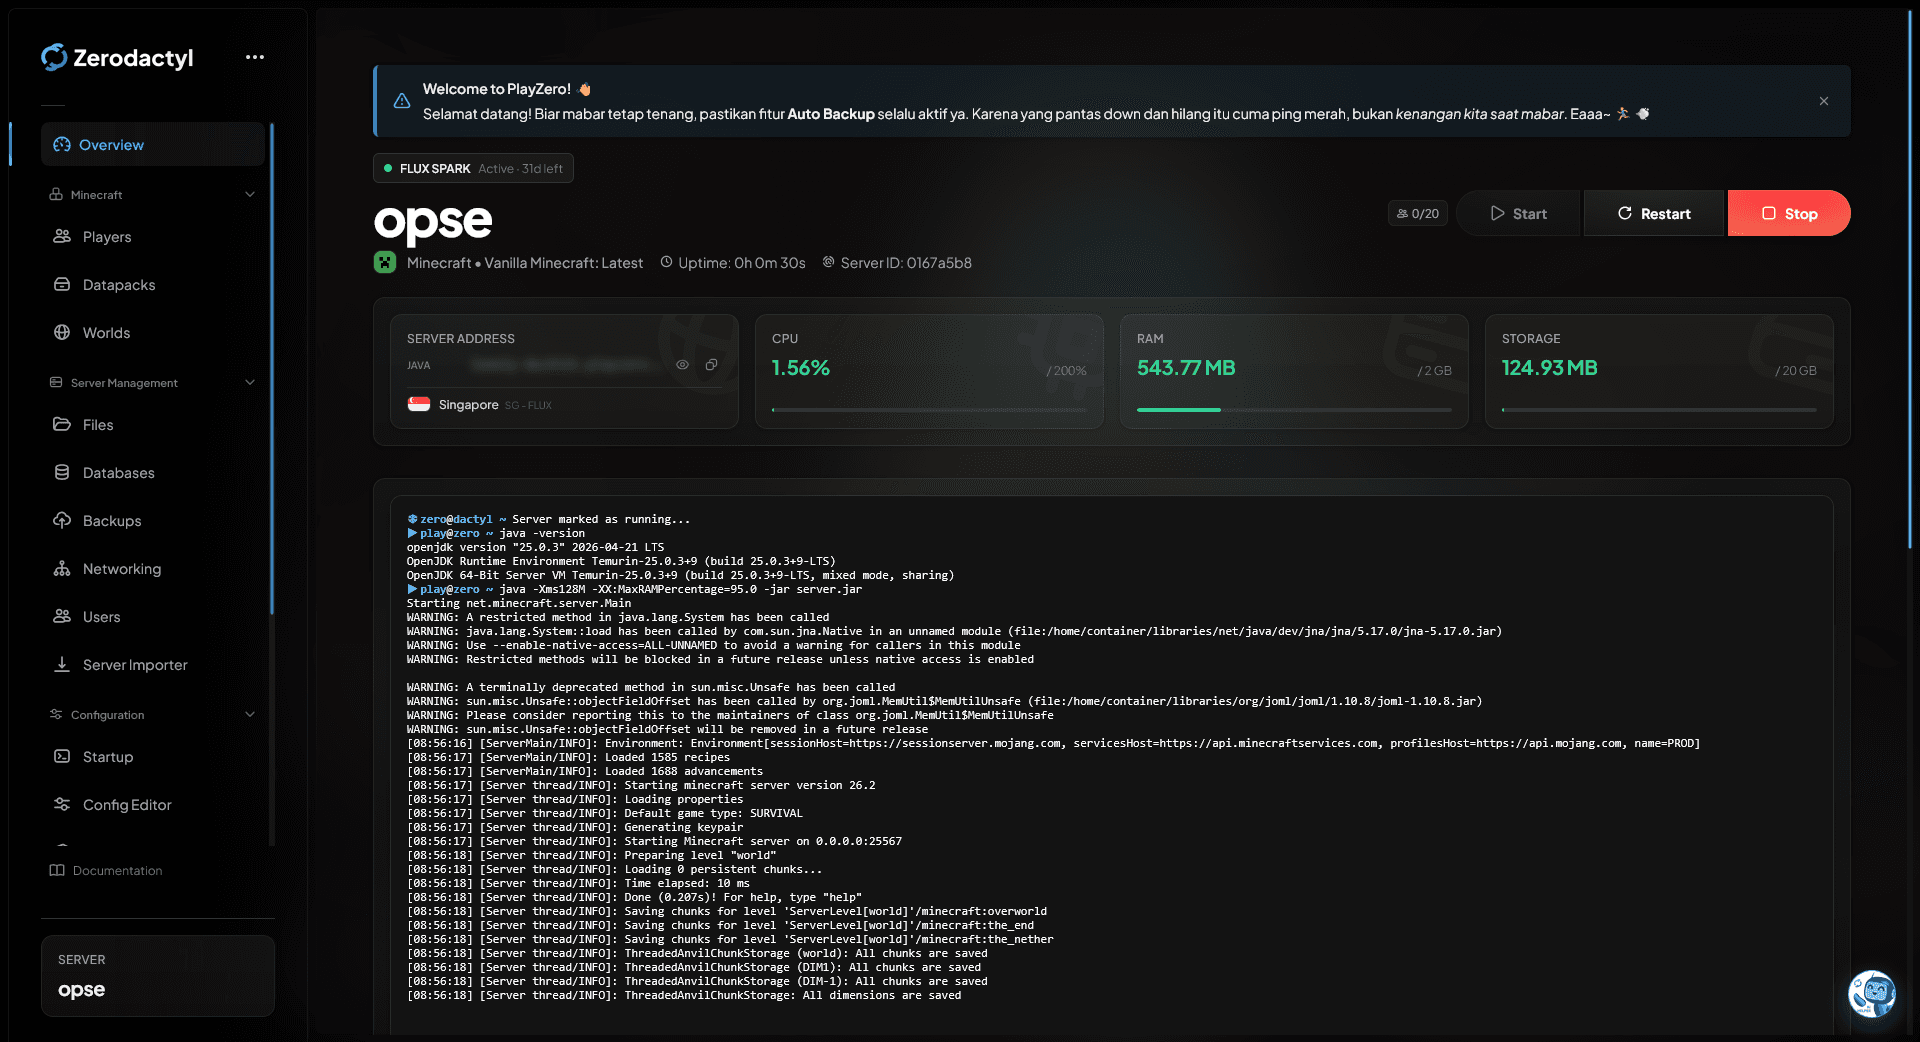Click the server title opse
The width and height of the screenshot is (1920, 1042).
433,222
